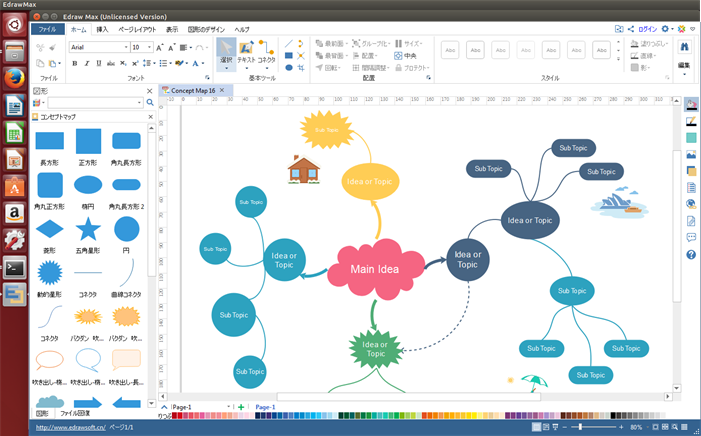Activate the コネクタ connector tool
Screen dimensions: 701x436
[266, 52]
